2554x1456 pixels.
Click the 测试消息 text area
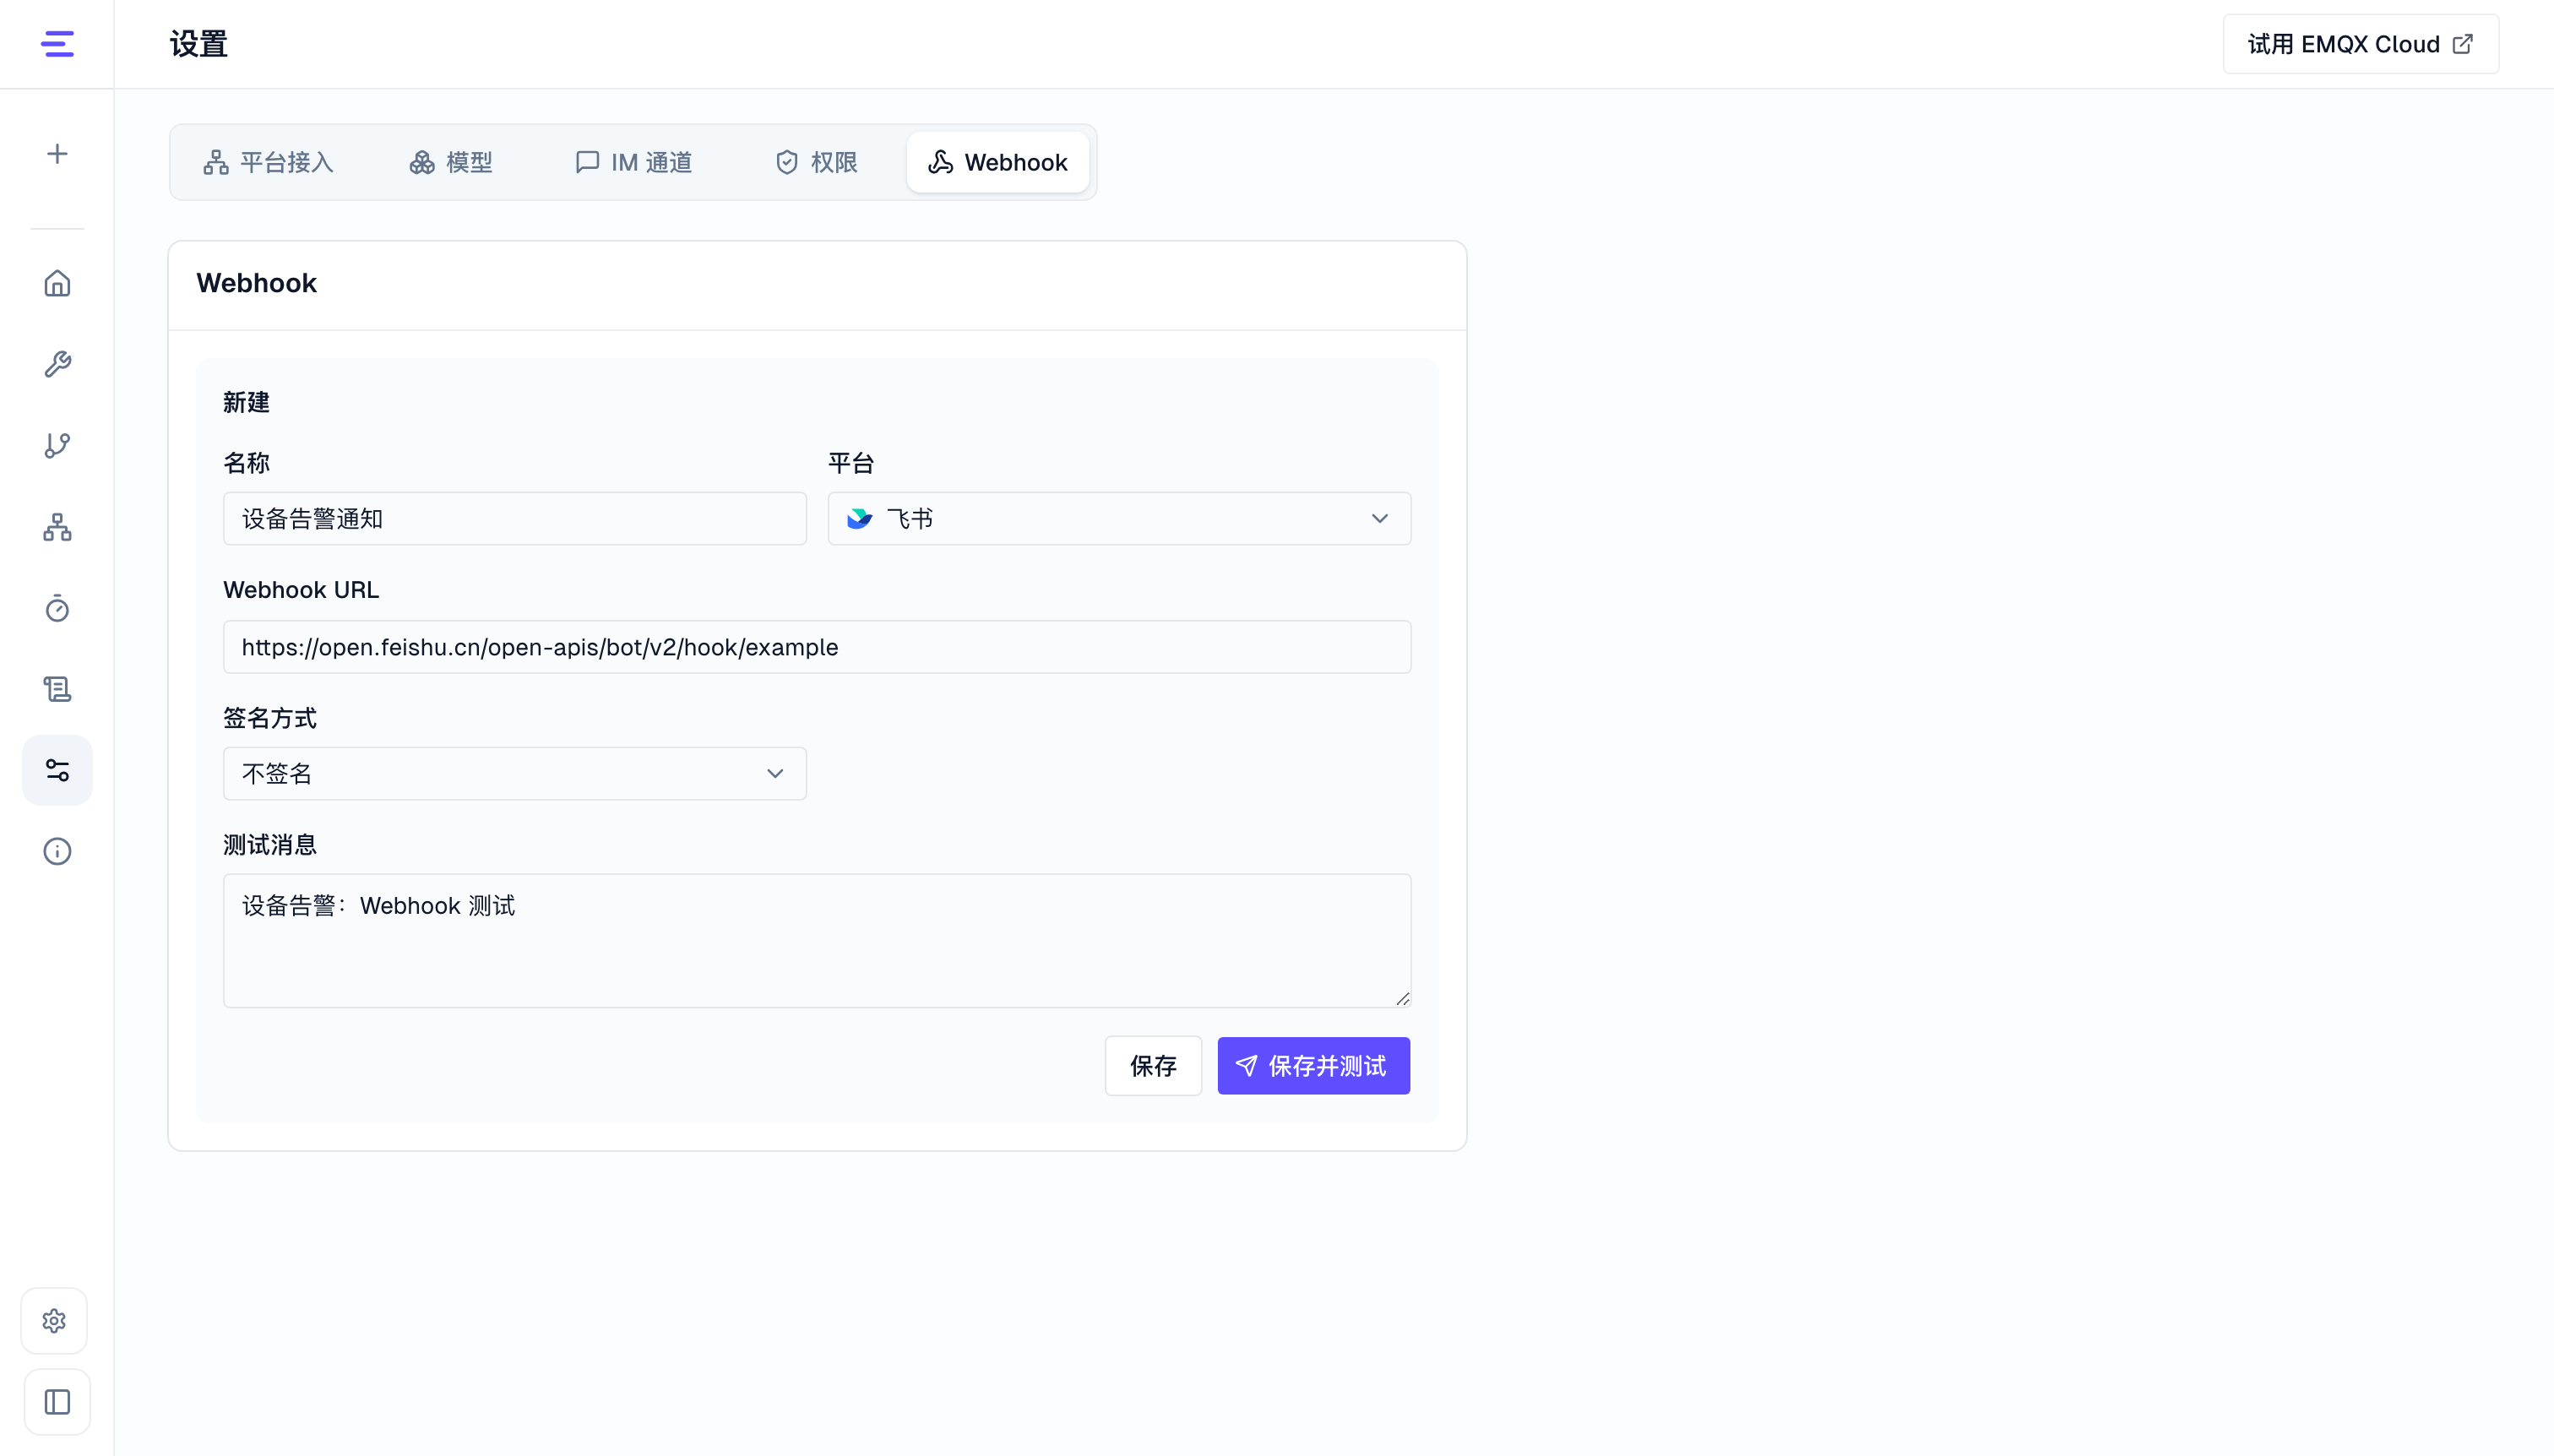(x=817, y=940)
